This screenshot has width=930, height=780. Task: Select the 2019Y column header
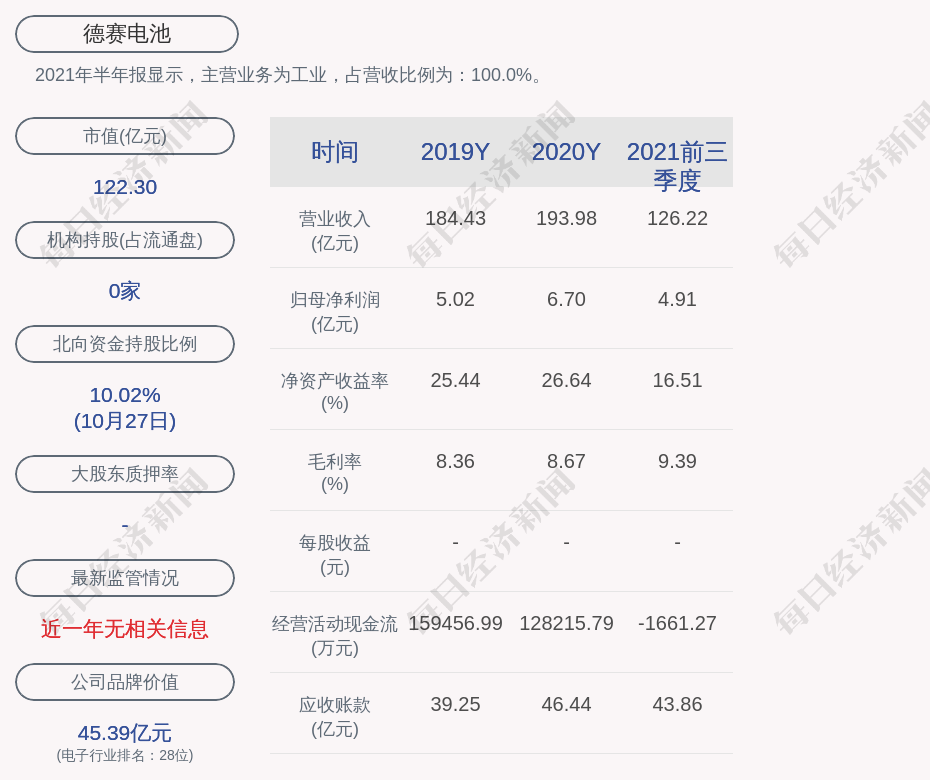pos(455,152)
